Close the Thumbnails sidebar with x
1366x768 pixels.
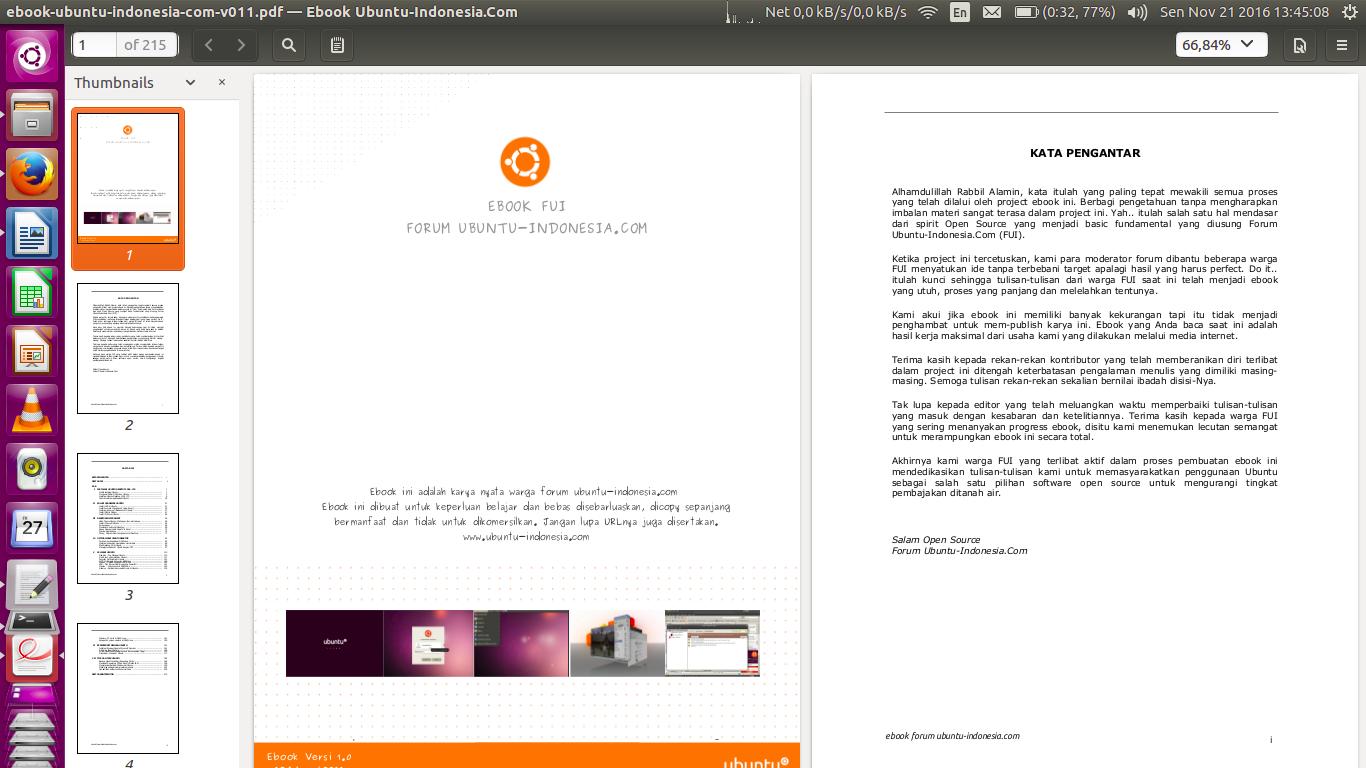[x=222, y=82]
